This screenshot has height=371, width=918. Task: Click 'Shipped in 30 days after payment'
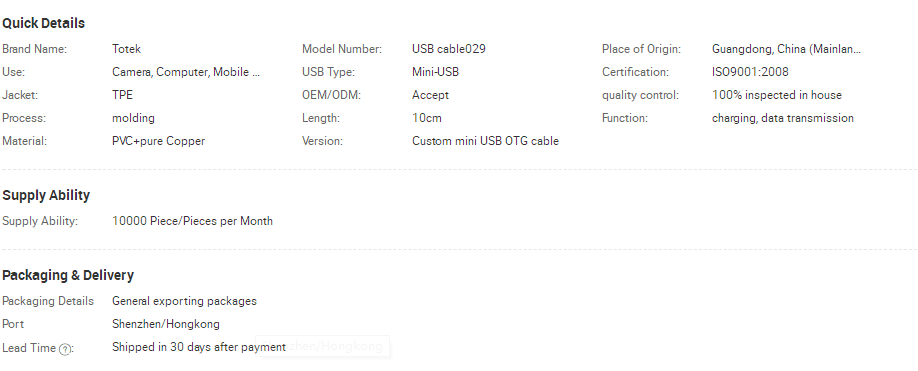tap(199, 347)
